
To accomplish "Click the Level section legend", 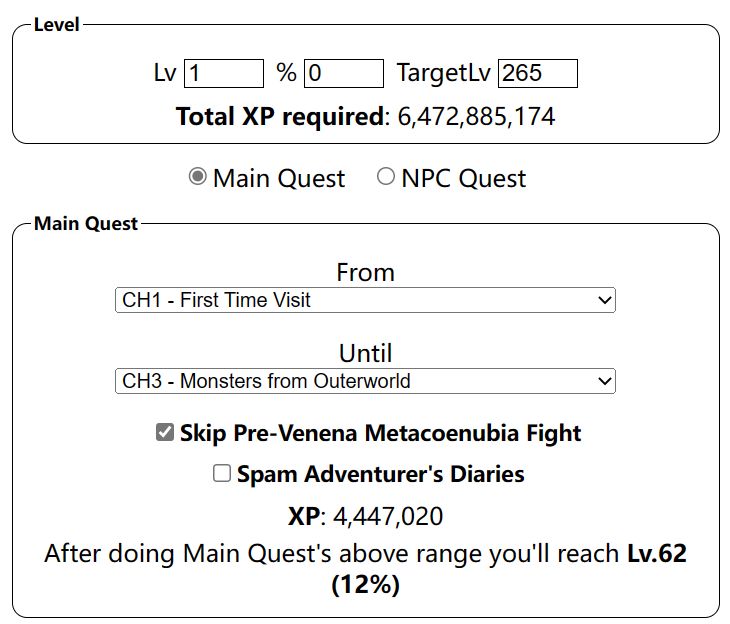I will pos(56,25).
